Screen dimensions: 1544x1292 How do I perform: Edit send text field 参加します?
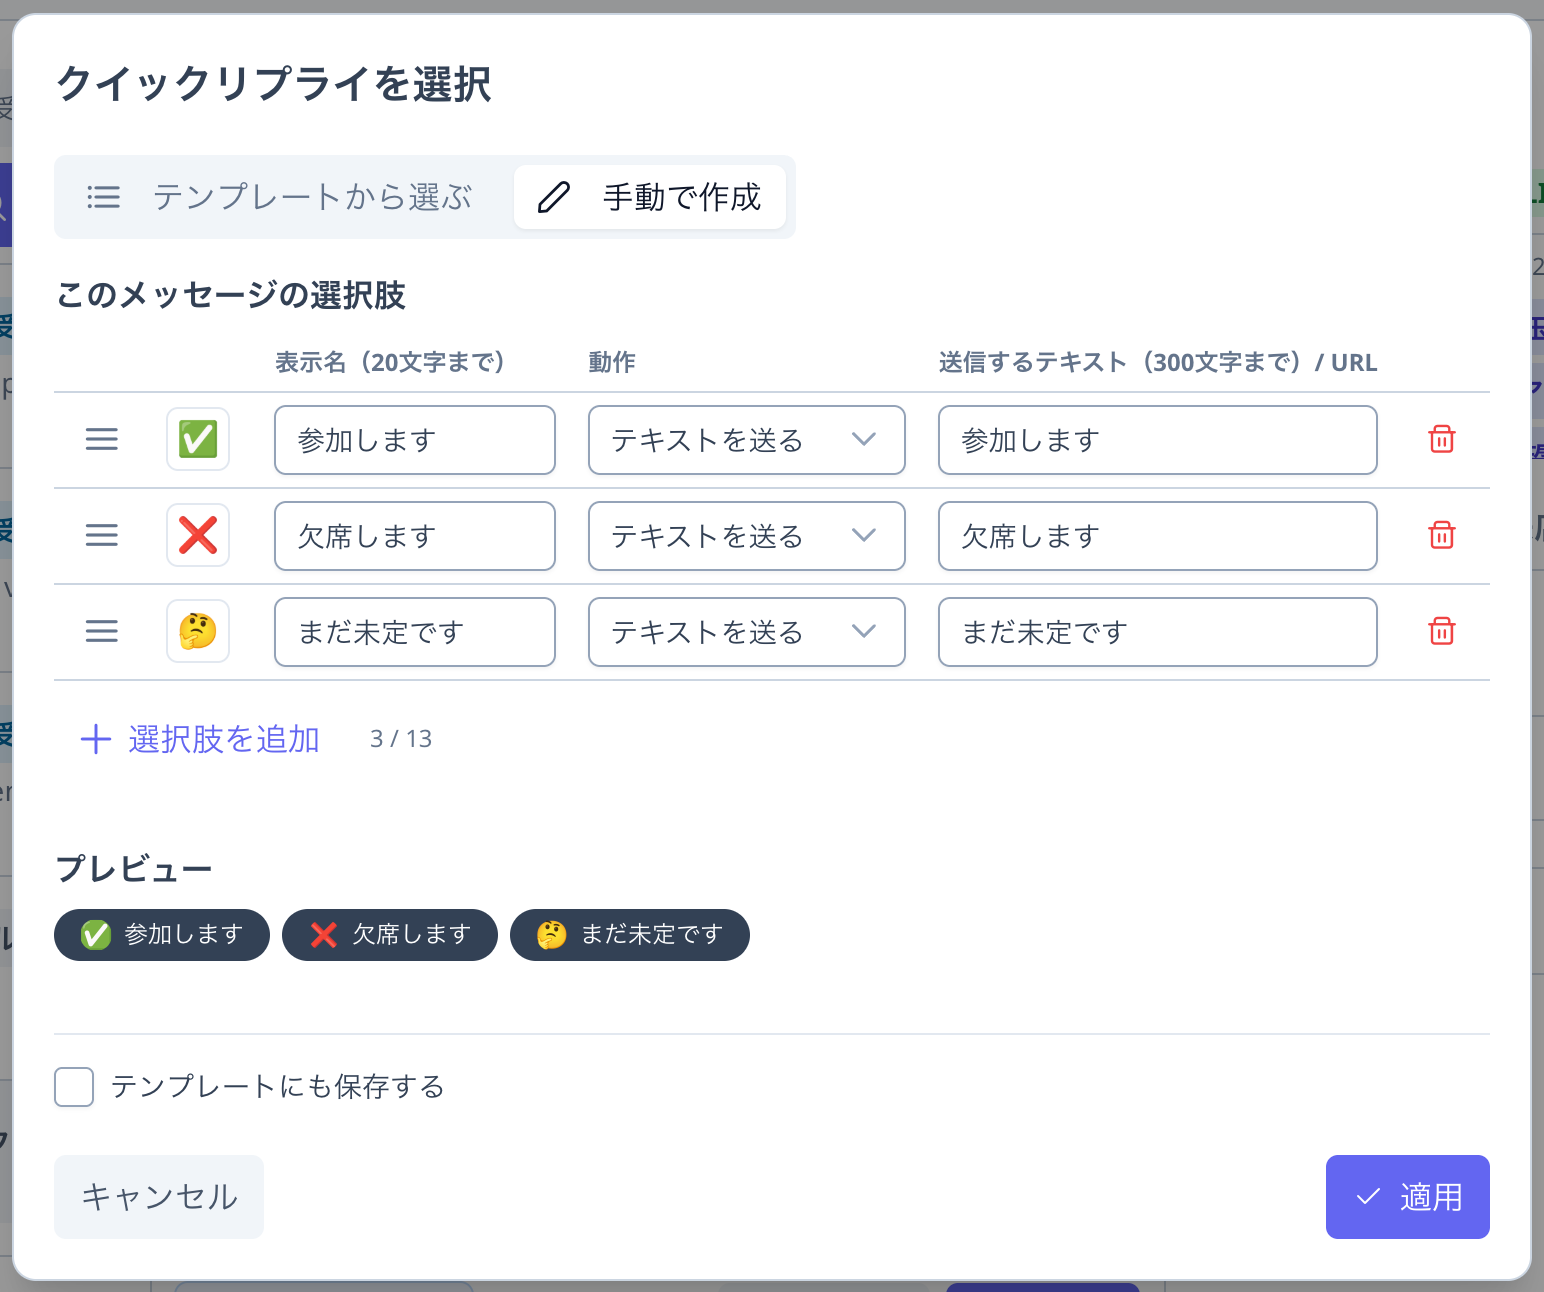(x=1158, y=440)
